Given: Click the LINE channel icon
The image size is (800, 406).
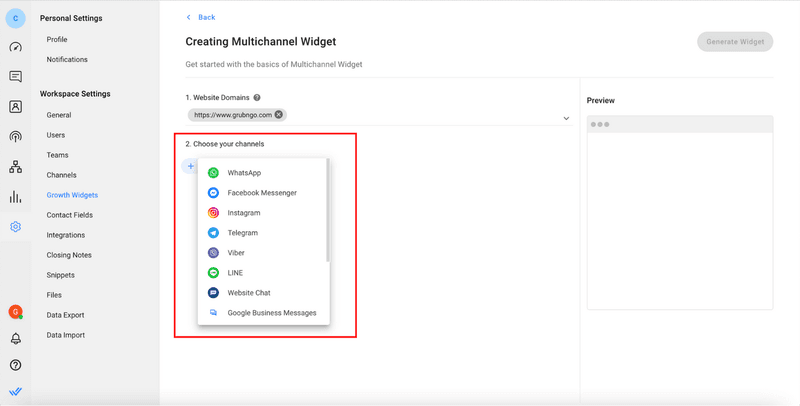Looking at the screenshot, I should coord(213,273).
